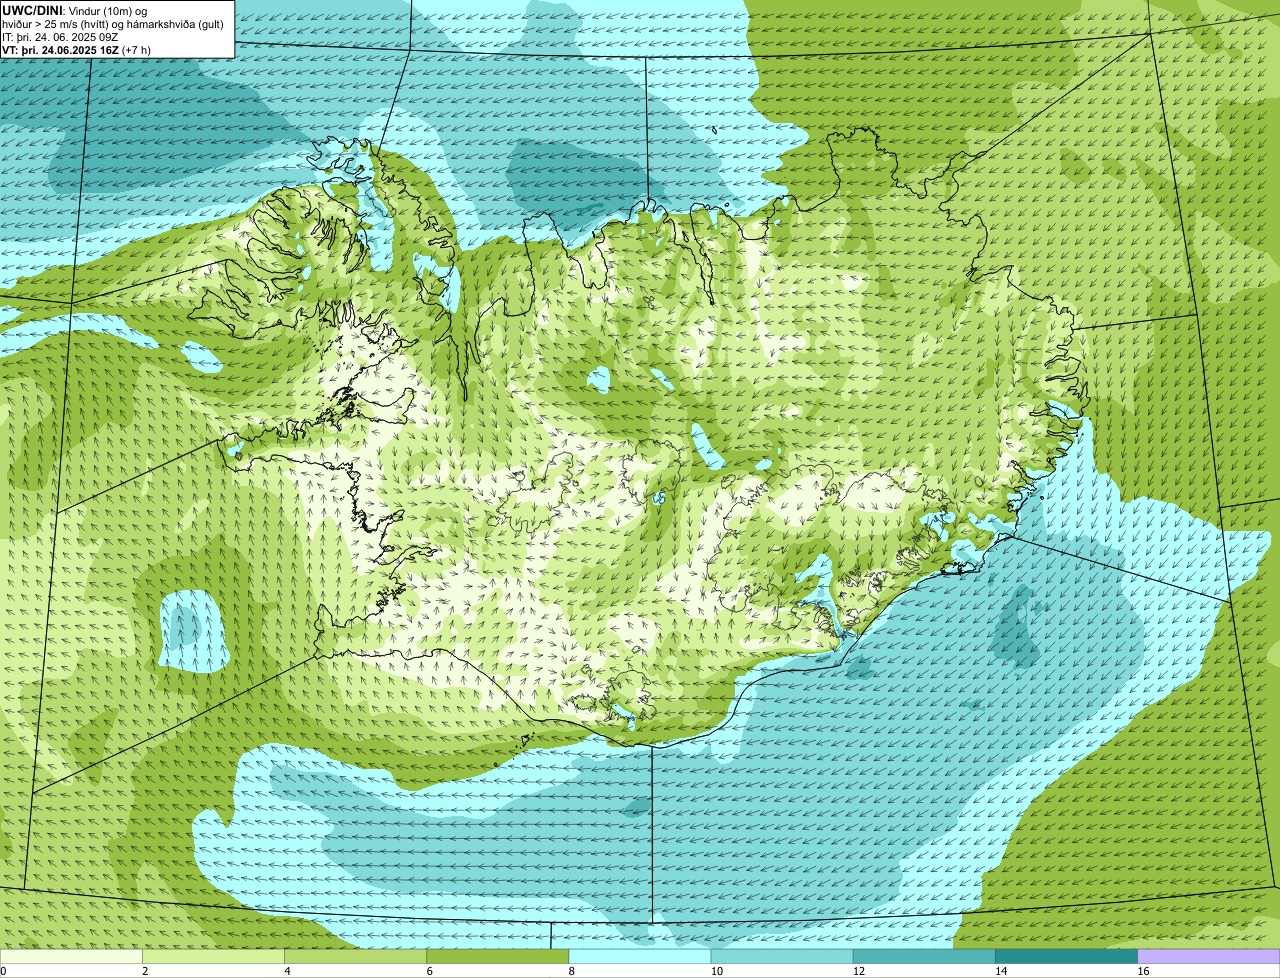Click the 14–16 m/s dark teal legend swatch
This screenshot has width=1280, height=978.
pos(1067,957)
